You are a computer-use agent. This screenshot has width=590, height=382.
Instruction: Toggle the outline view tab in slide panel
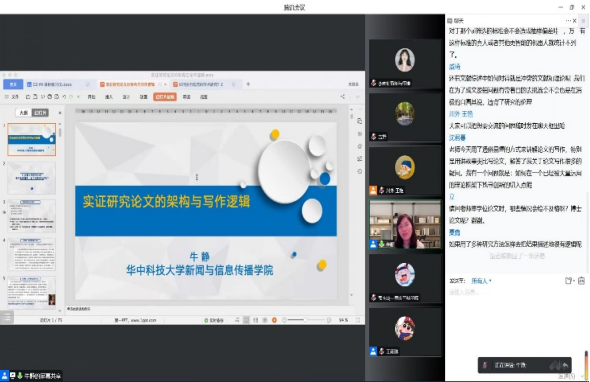24,113
